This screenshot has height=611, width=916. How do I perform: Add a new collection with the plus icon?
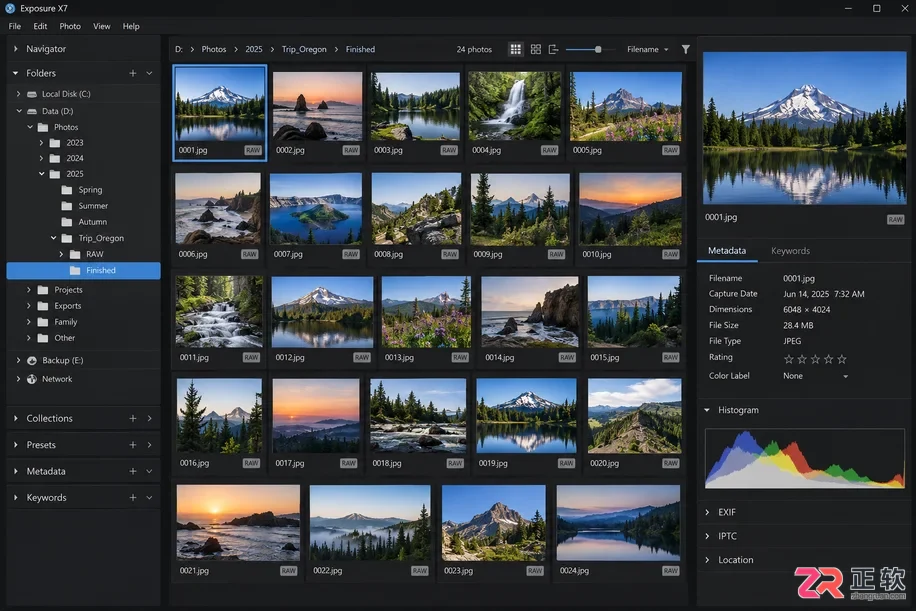pos(133,418)
